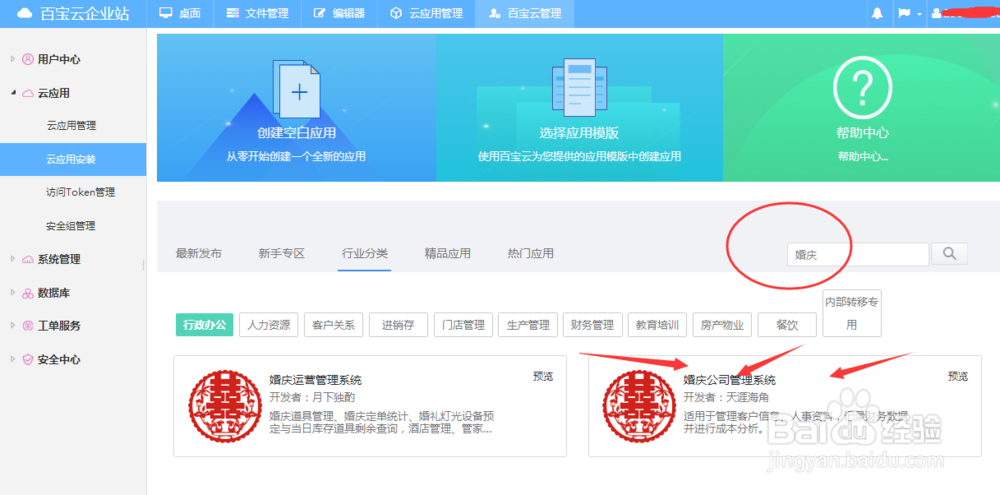This screenshot has height=495, width=1000.
Task: Collapse the 云应用 tree arrow
Action: (13, 93)
